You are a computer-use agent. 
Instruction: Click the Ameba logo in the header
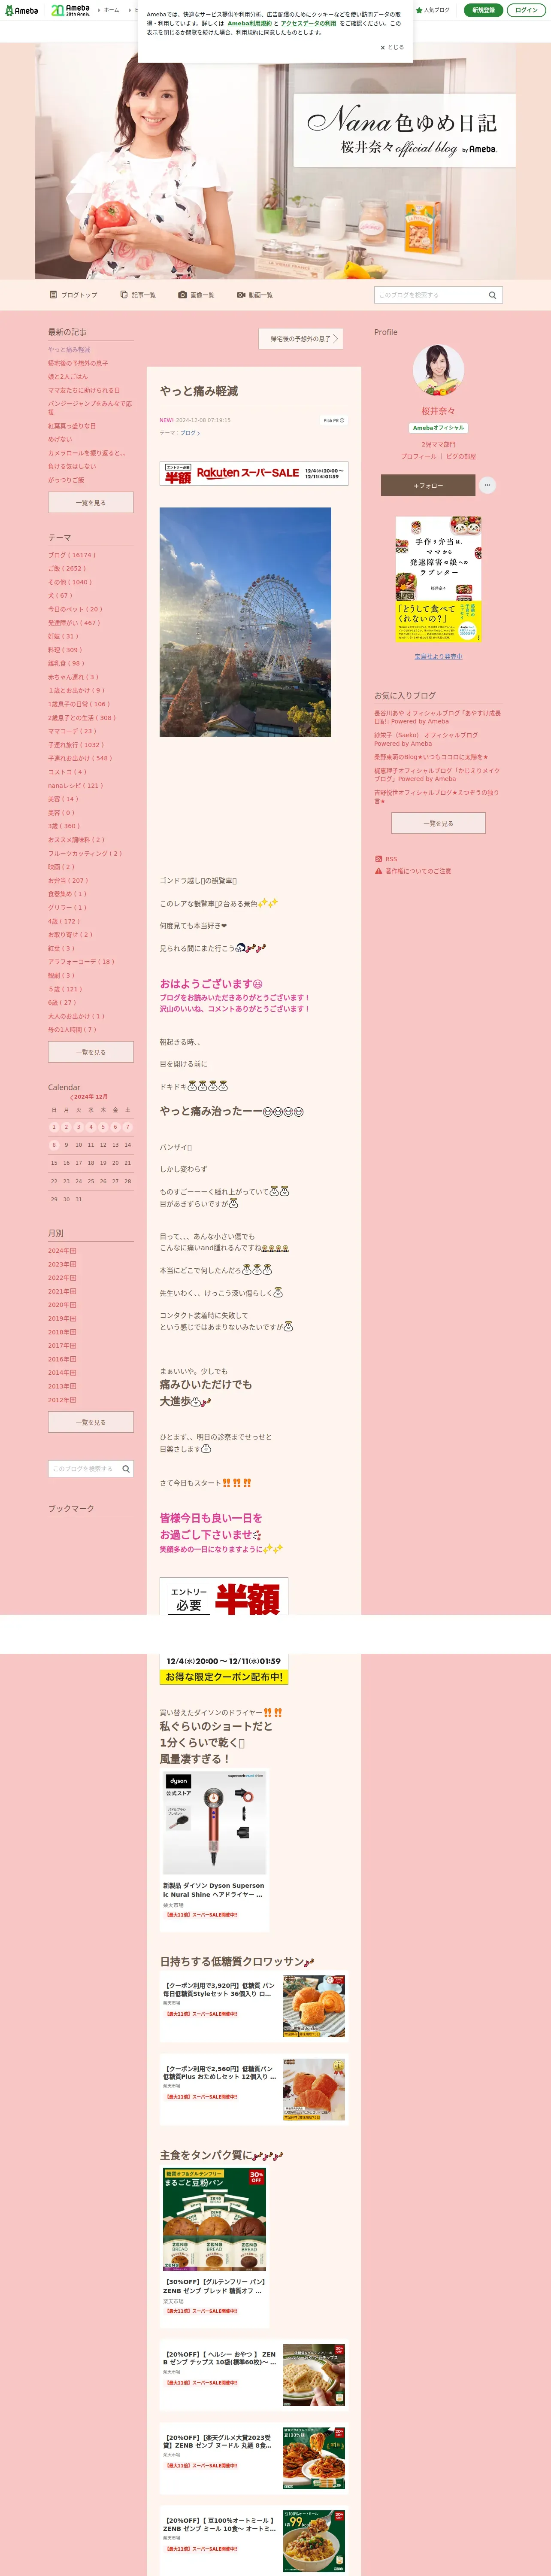[x=21, y=10]
